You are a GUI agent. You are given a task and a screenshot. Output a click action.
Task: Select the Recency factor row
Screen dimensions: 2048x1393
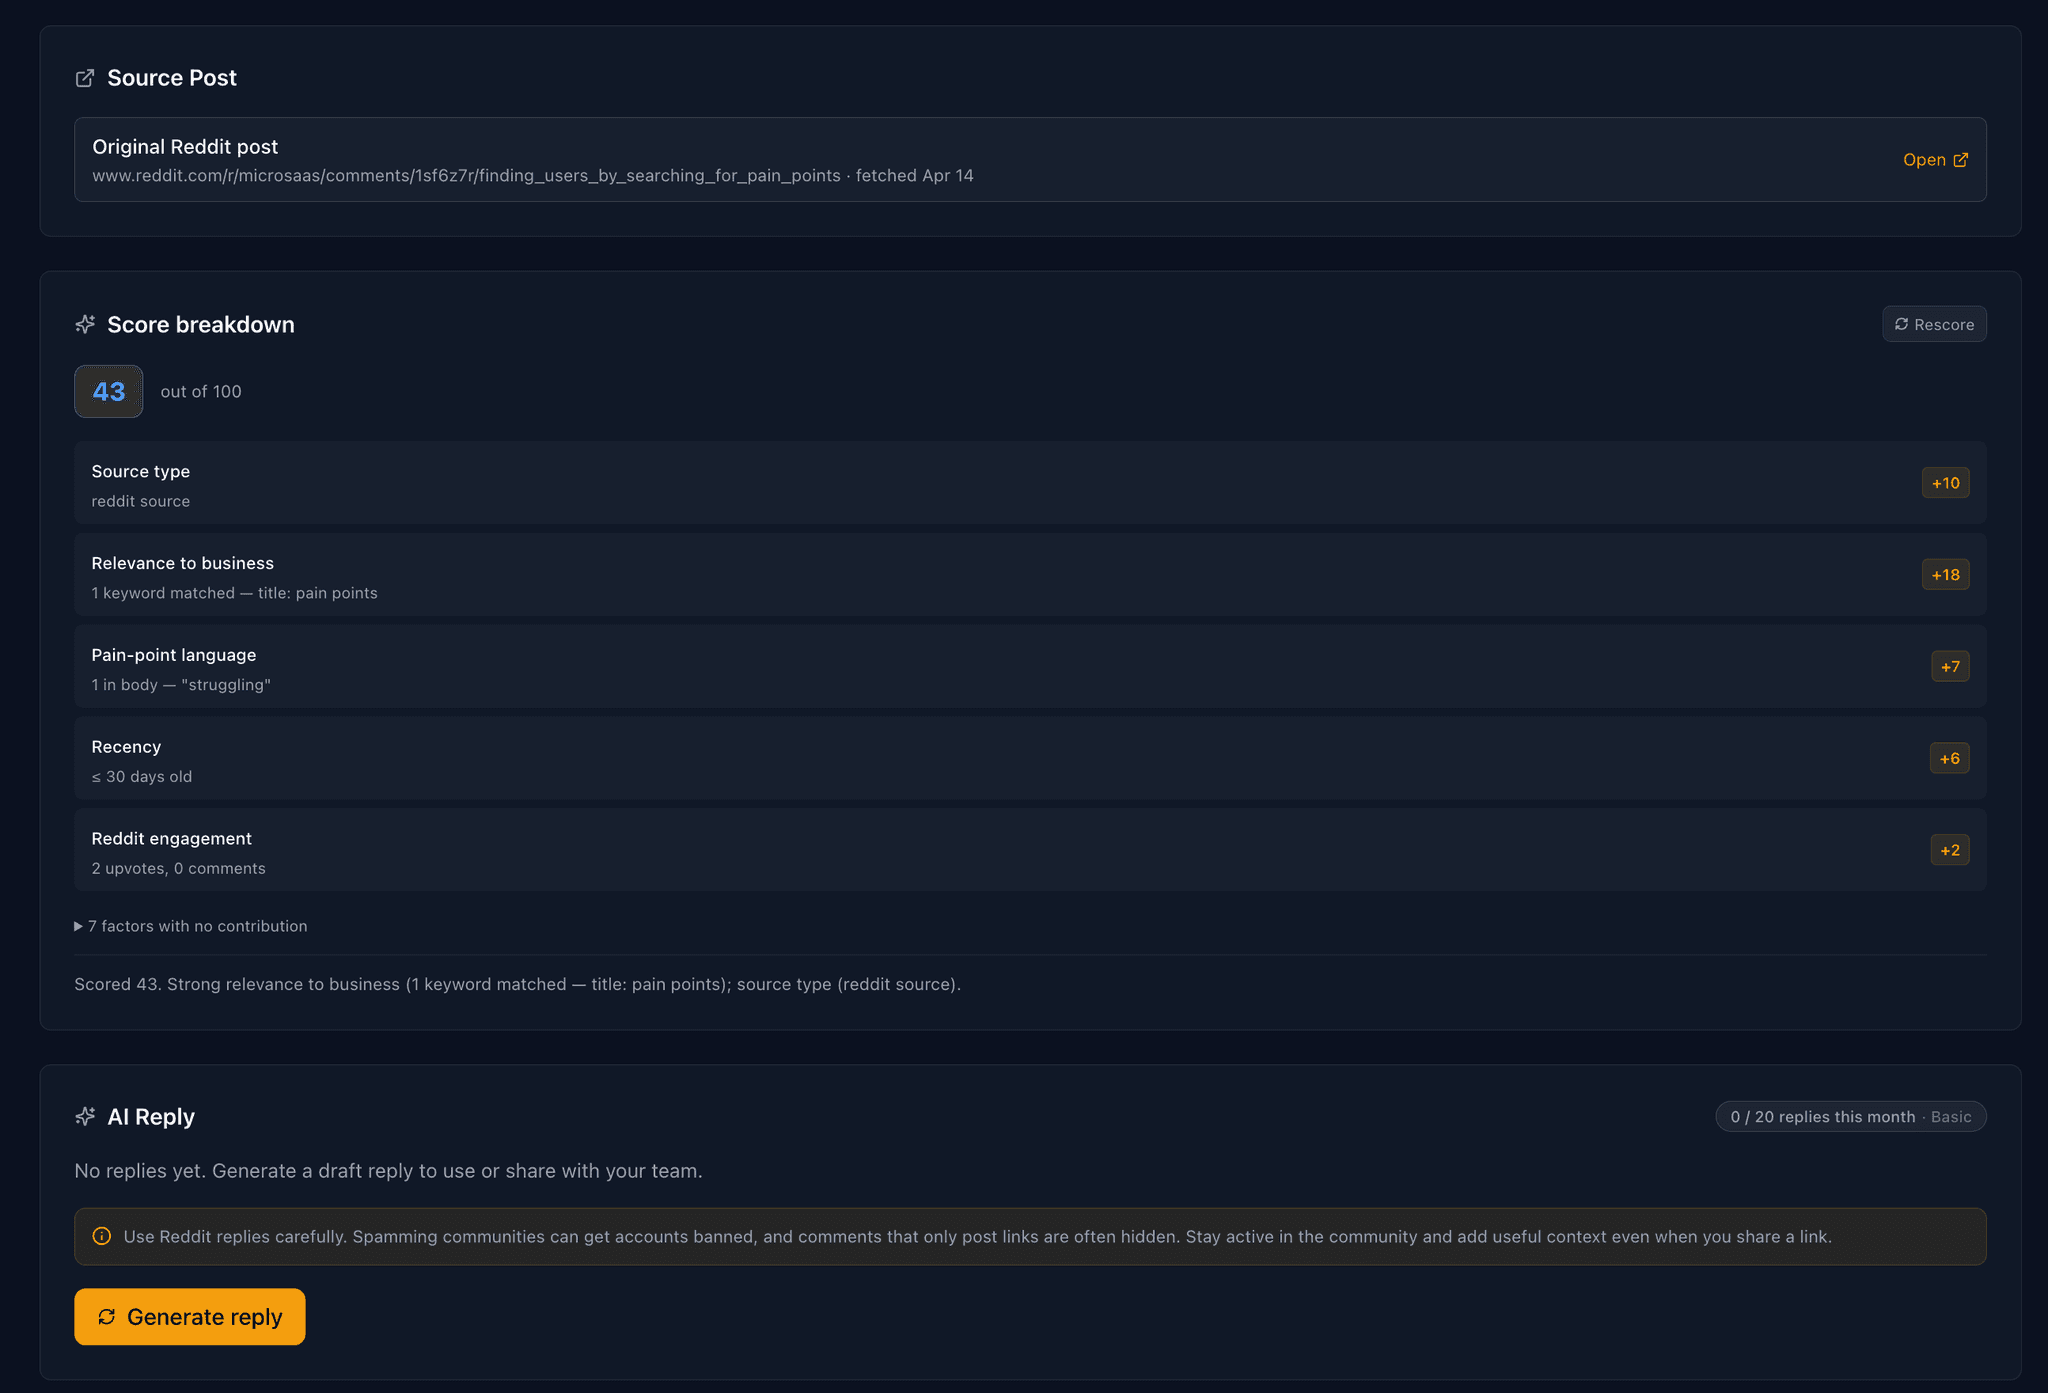[x=1030, y=758]
